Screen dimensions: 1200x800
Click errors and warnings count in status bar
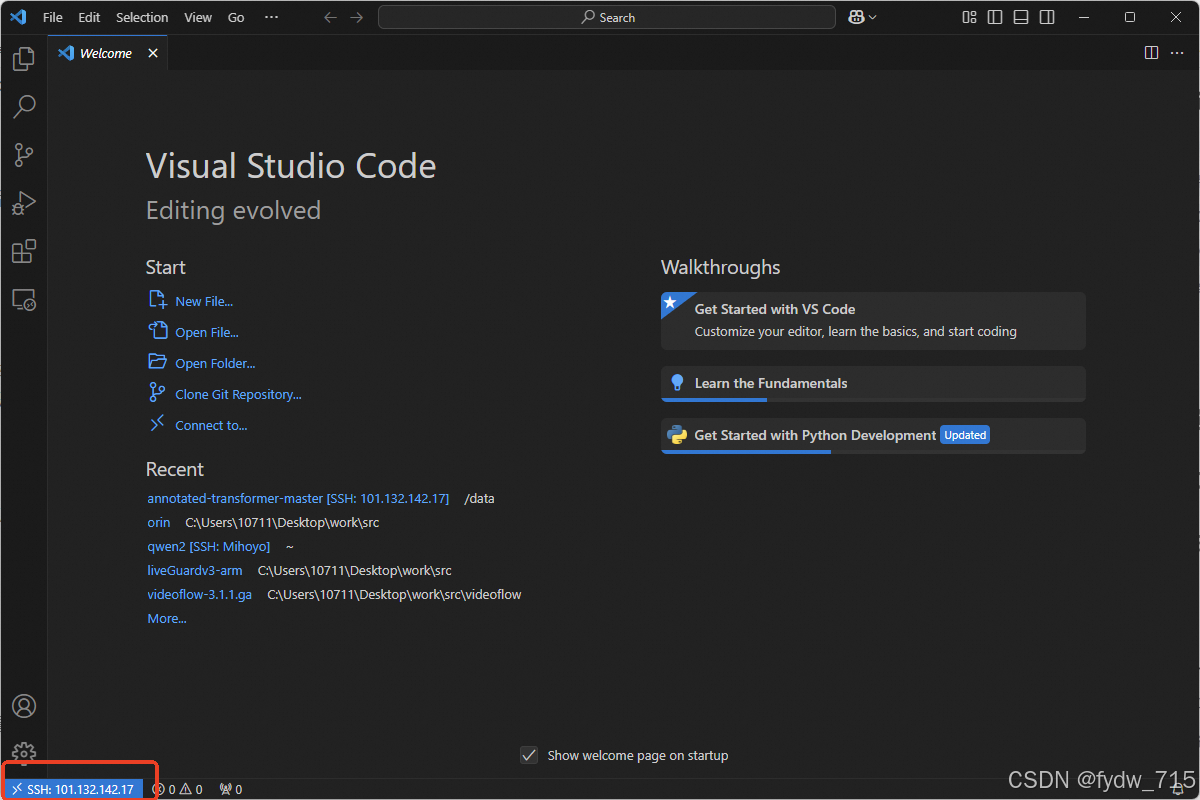tap(177, 789)
